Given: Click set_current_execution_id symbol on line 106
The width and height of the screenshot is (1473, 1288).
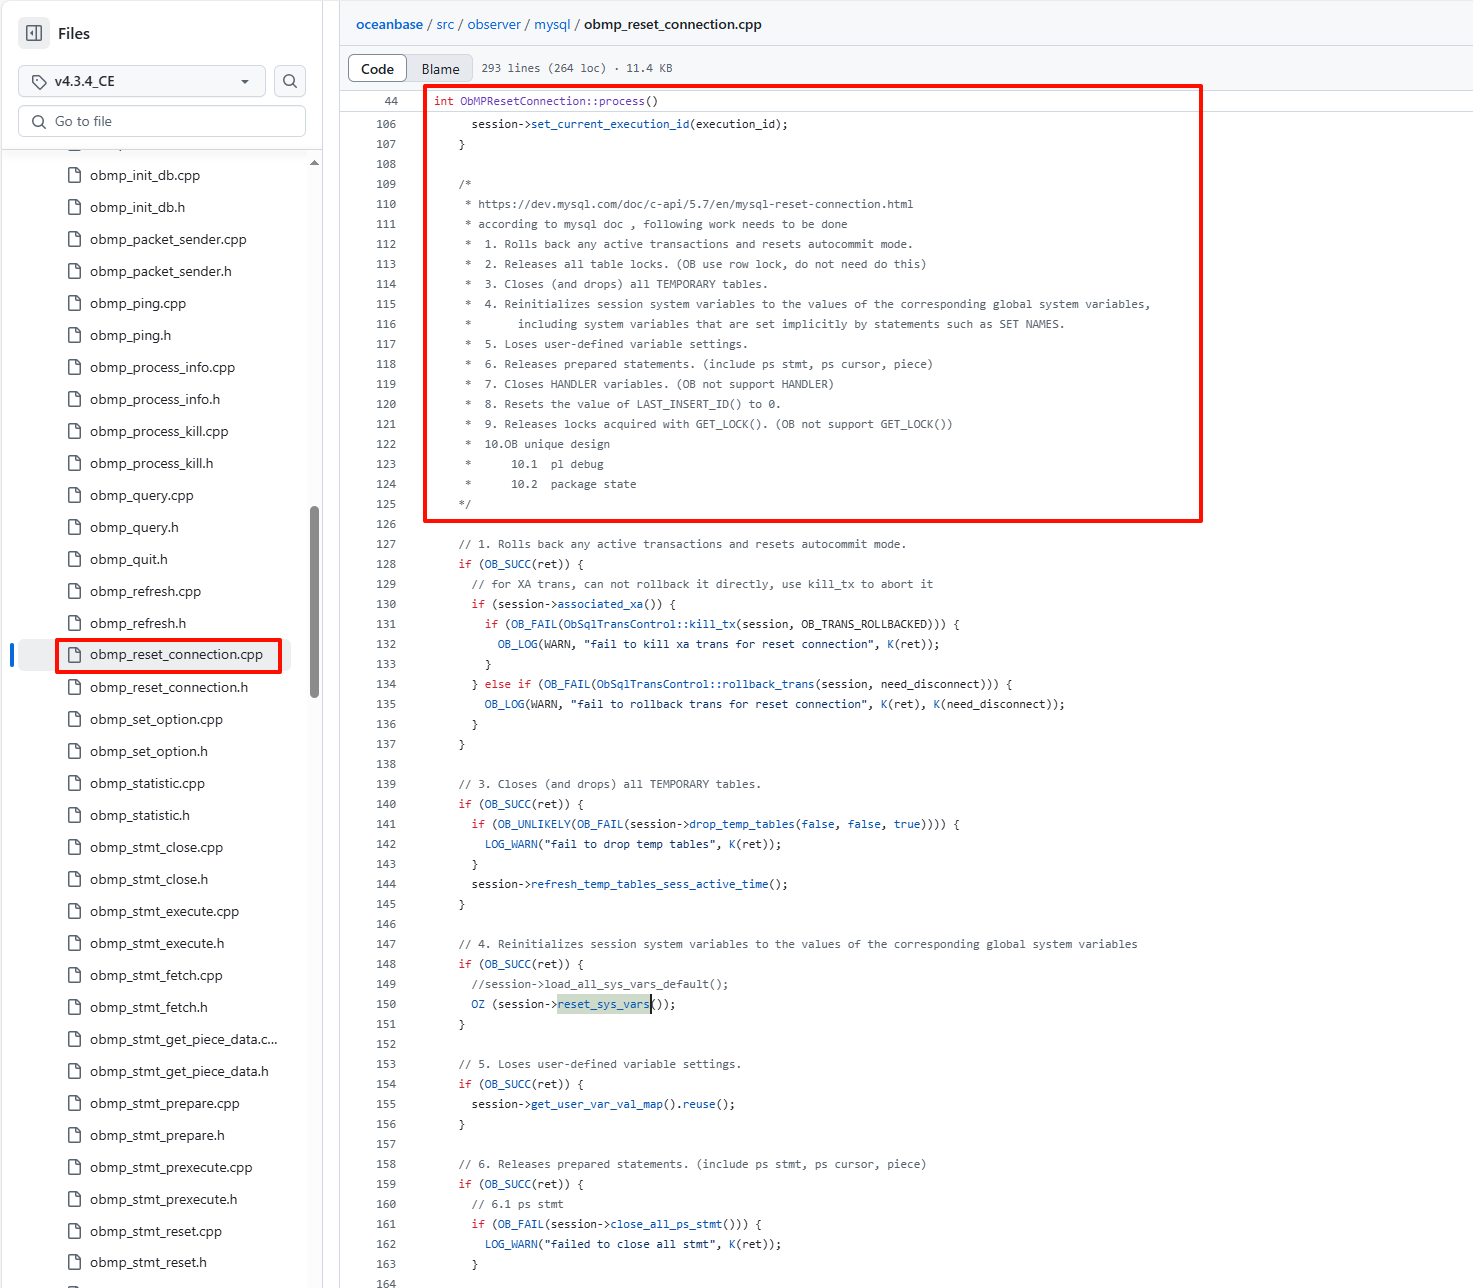Looking at the screenshot, I should point(610,124).
